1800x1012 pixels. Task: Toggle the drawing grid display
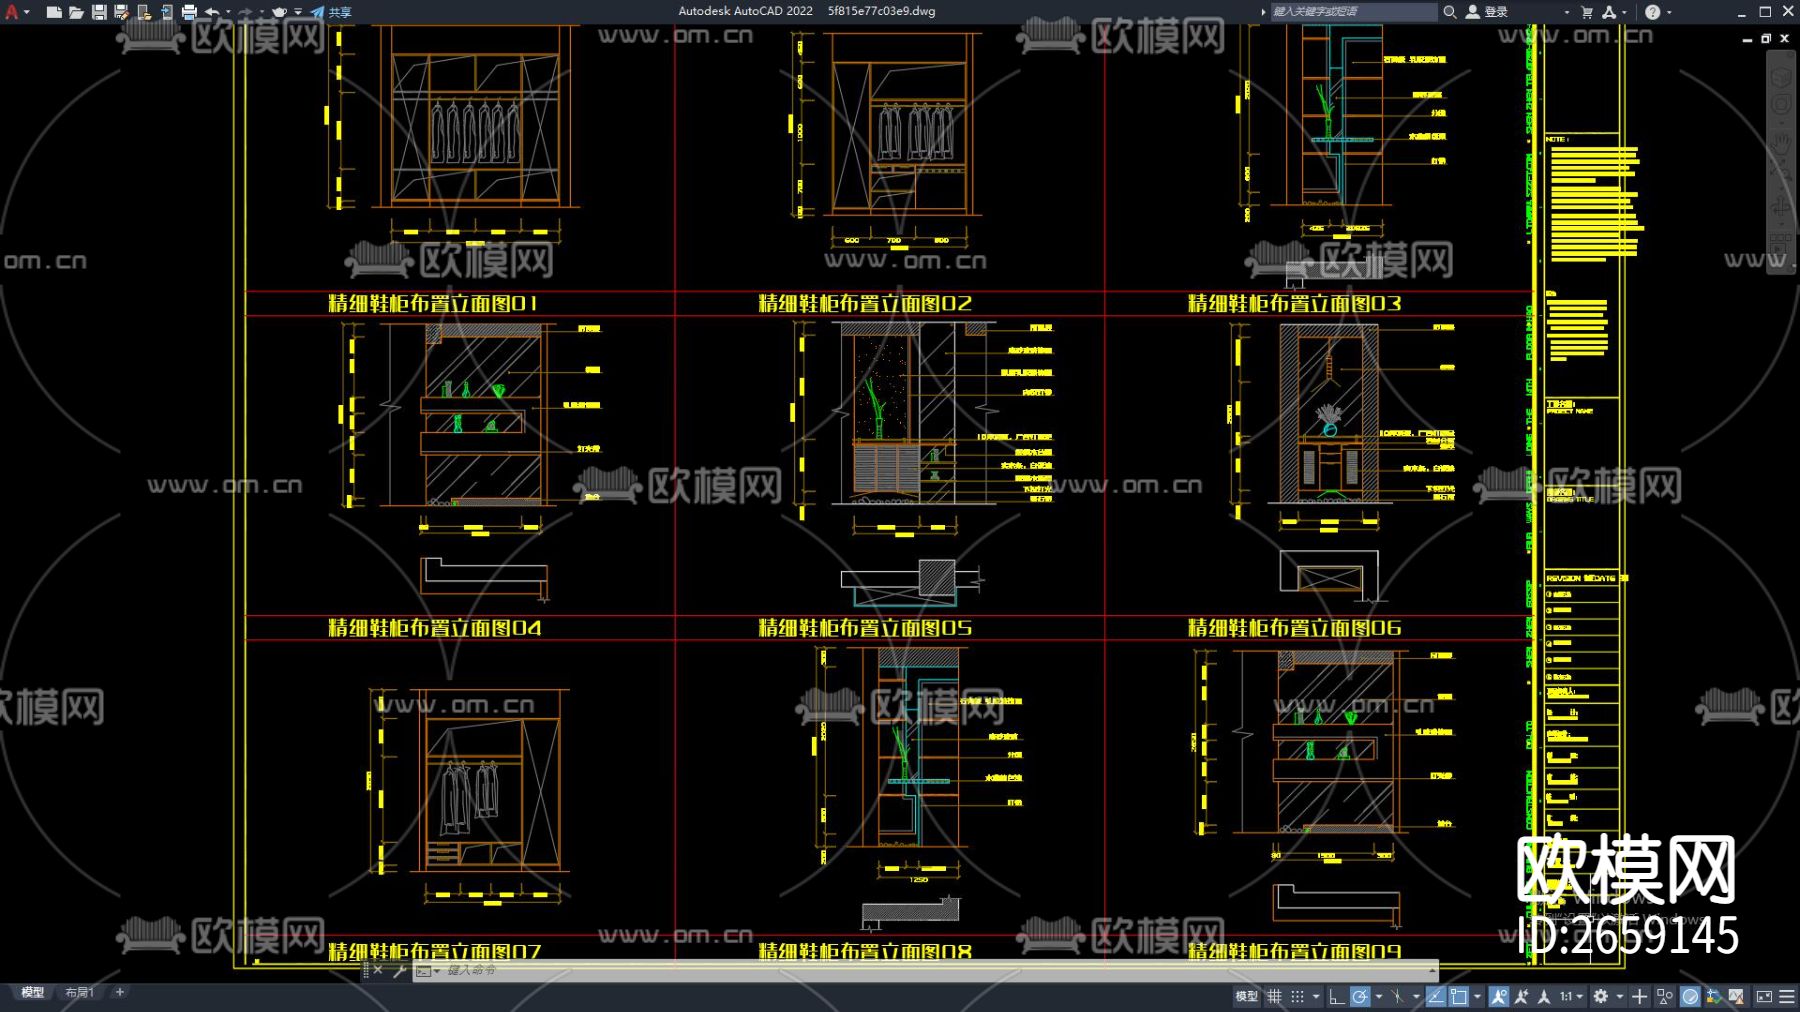point(1274,996)
